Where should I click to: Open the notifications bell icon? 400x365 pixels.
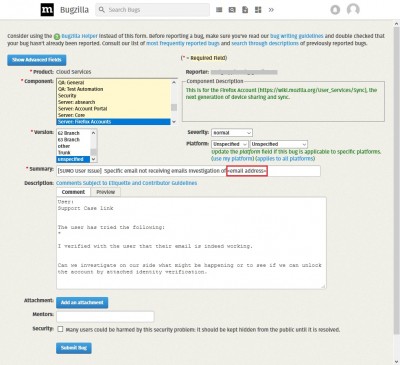(335, 10)
